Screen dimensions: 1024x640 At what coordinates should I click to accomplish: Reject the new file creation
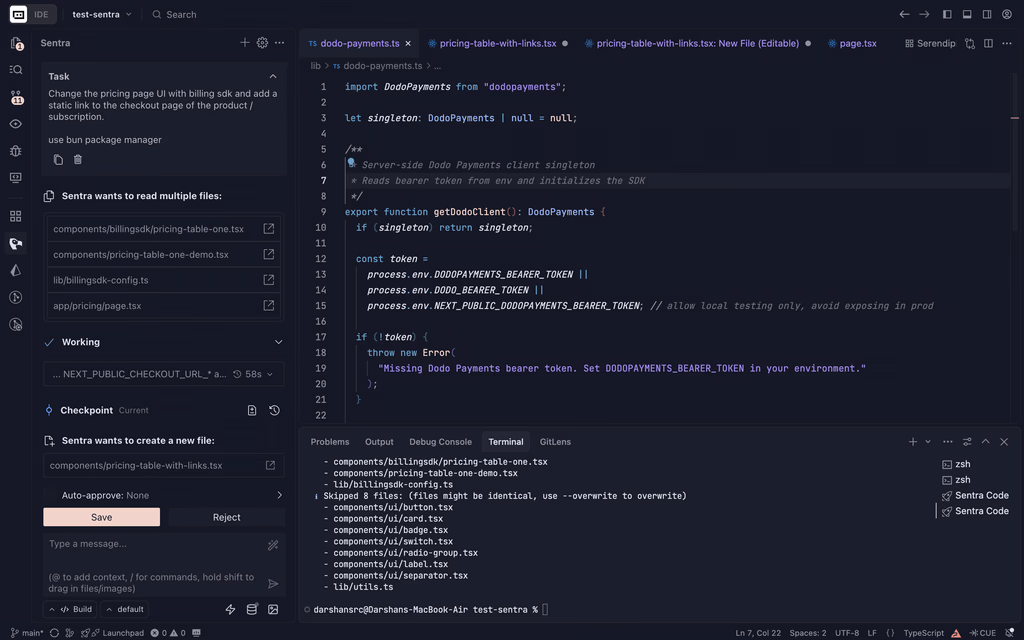227,517
